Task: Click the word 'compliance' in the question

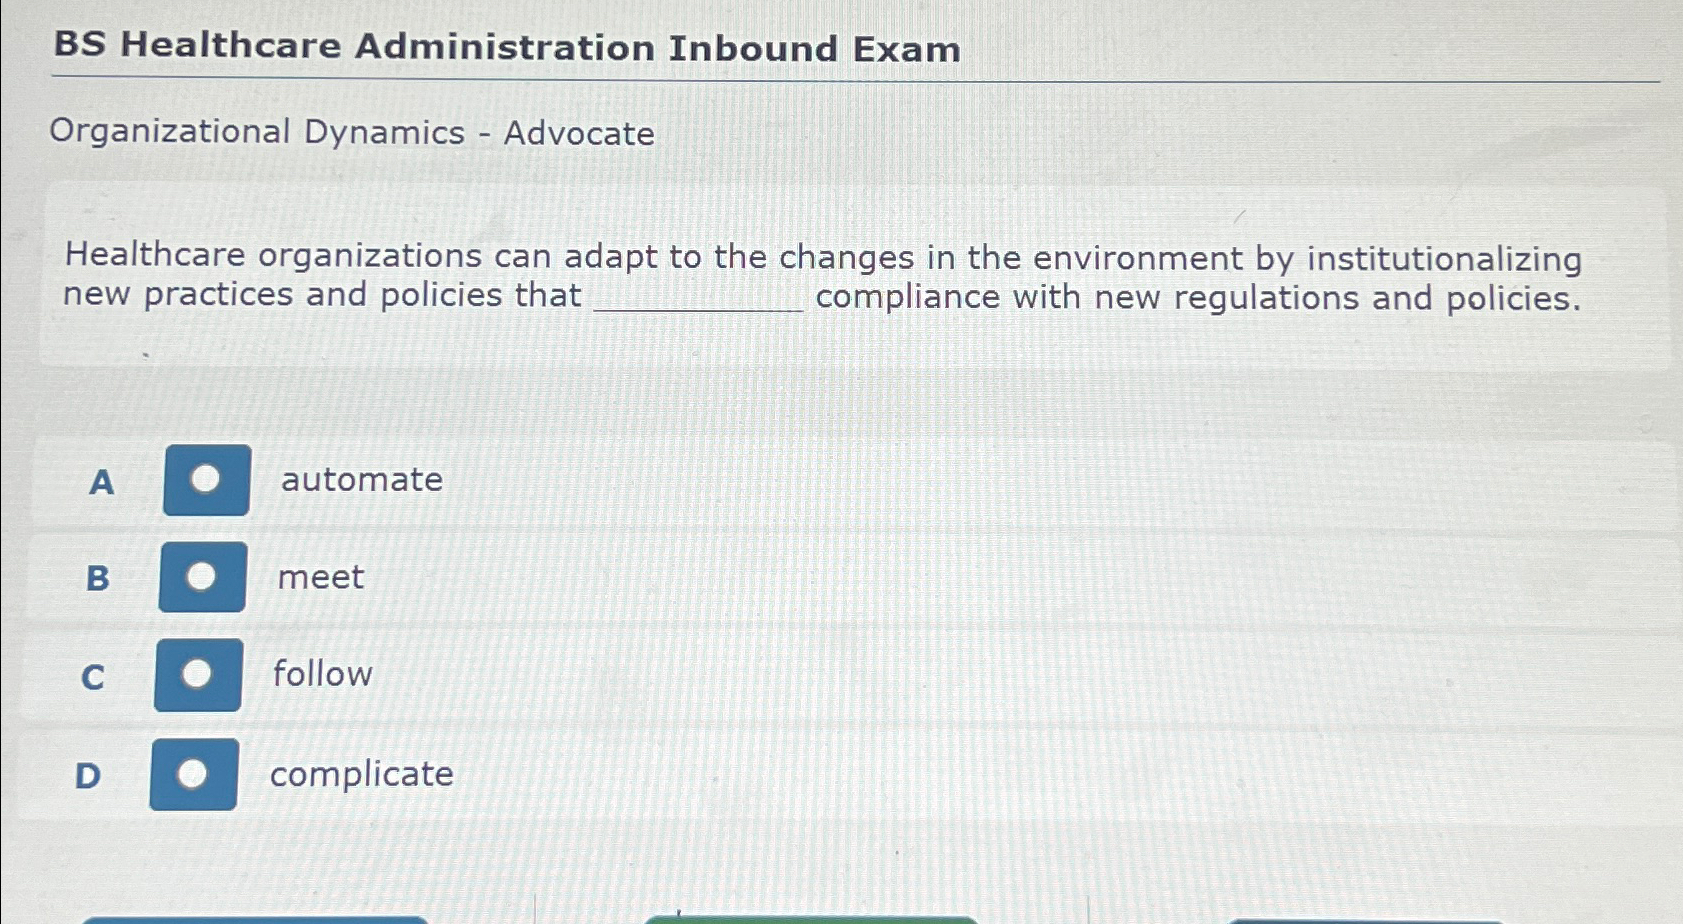Action: point(907,296)
